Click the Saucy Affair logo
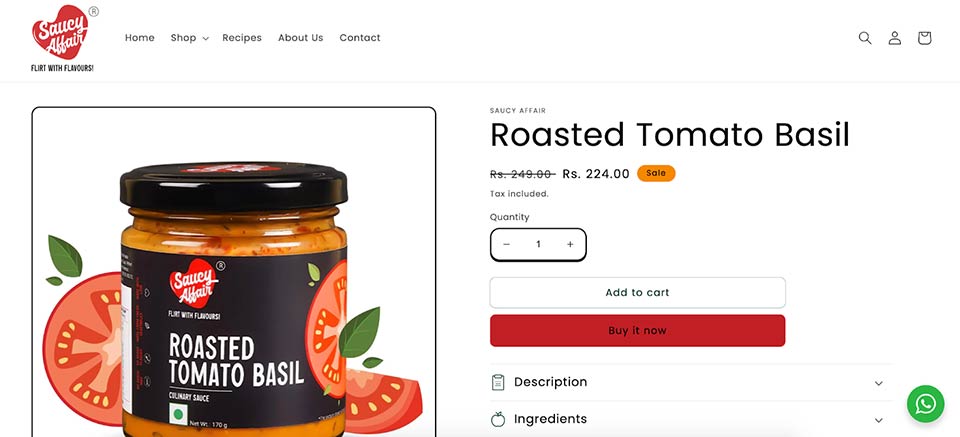This screenshot has height=437, width=960. click(x=62, y=38)
